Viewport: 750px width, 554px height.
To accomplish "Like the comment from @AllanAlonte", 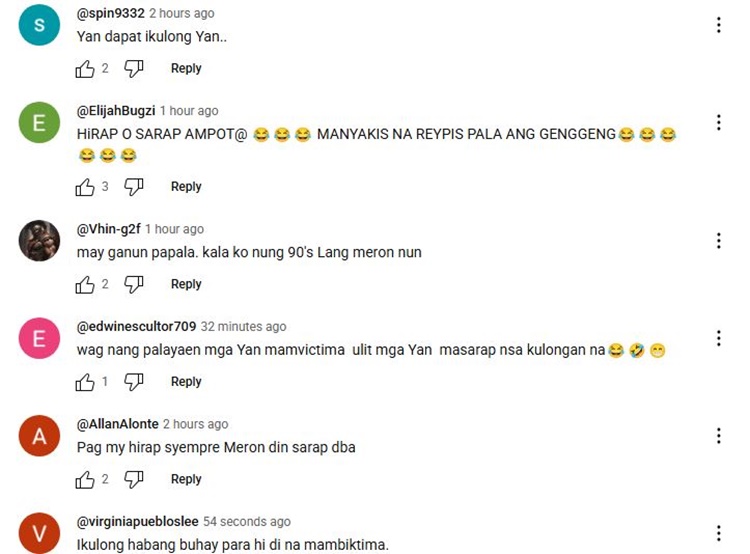I will click(85, 480).
